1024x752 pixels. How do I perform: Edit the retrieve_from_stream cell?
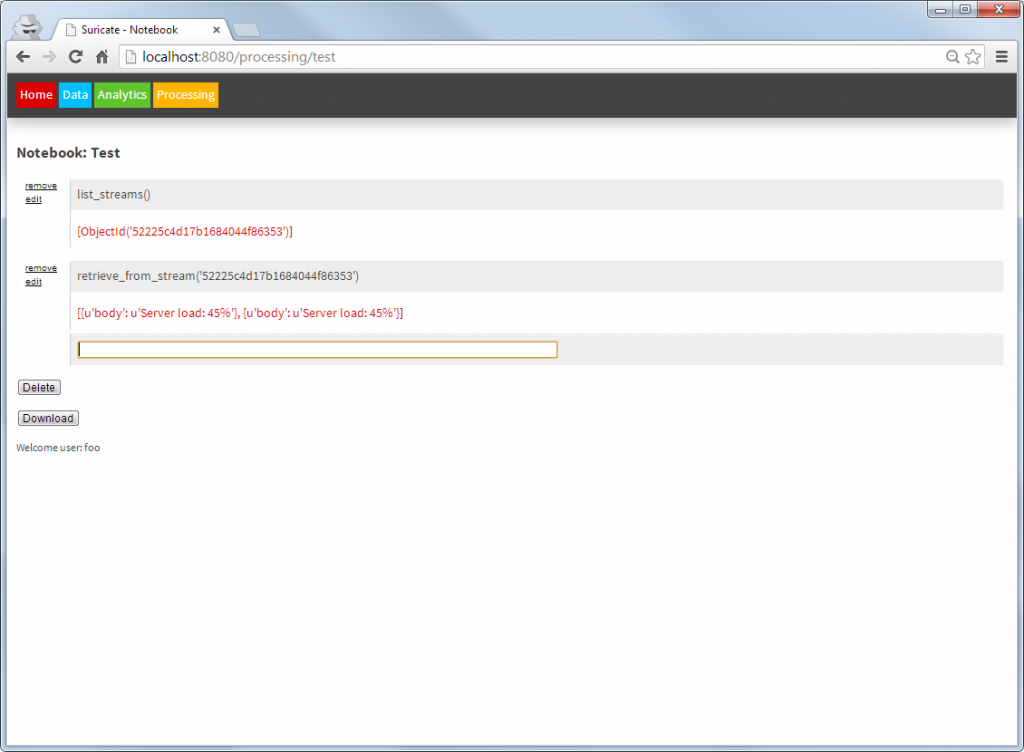point(33,282)
